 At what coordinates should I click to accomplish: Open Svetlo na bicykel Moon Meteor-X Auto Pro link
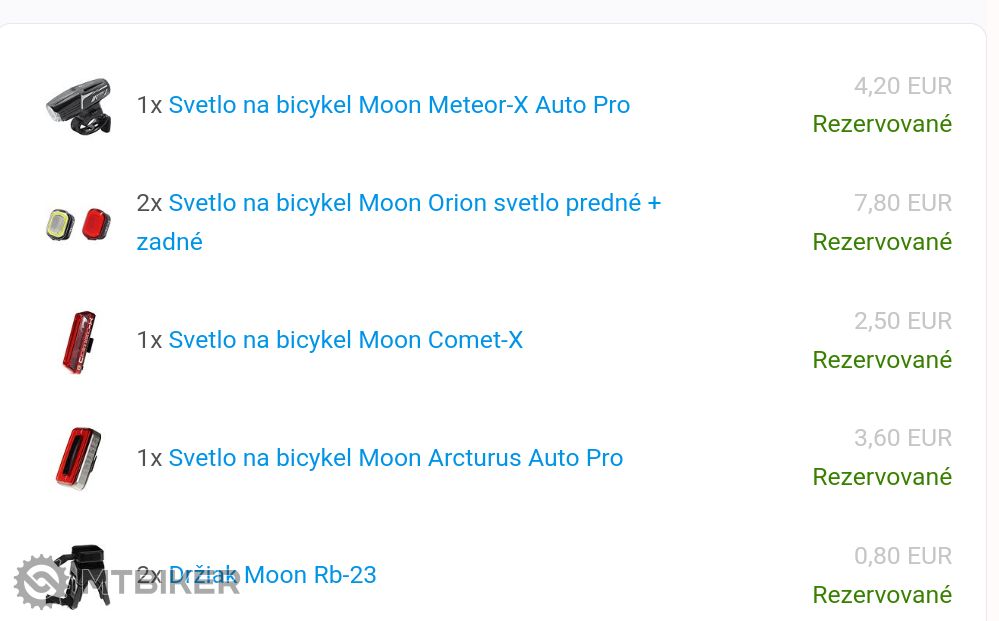[399, 105]
